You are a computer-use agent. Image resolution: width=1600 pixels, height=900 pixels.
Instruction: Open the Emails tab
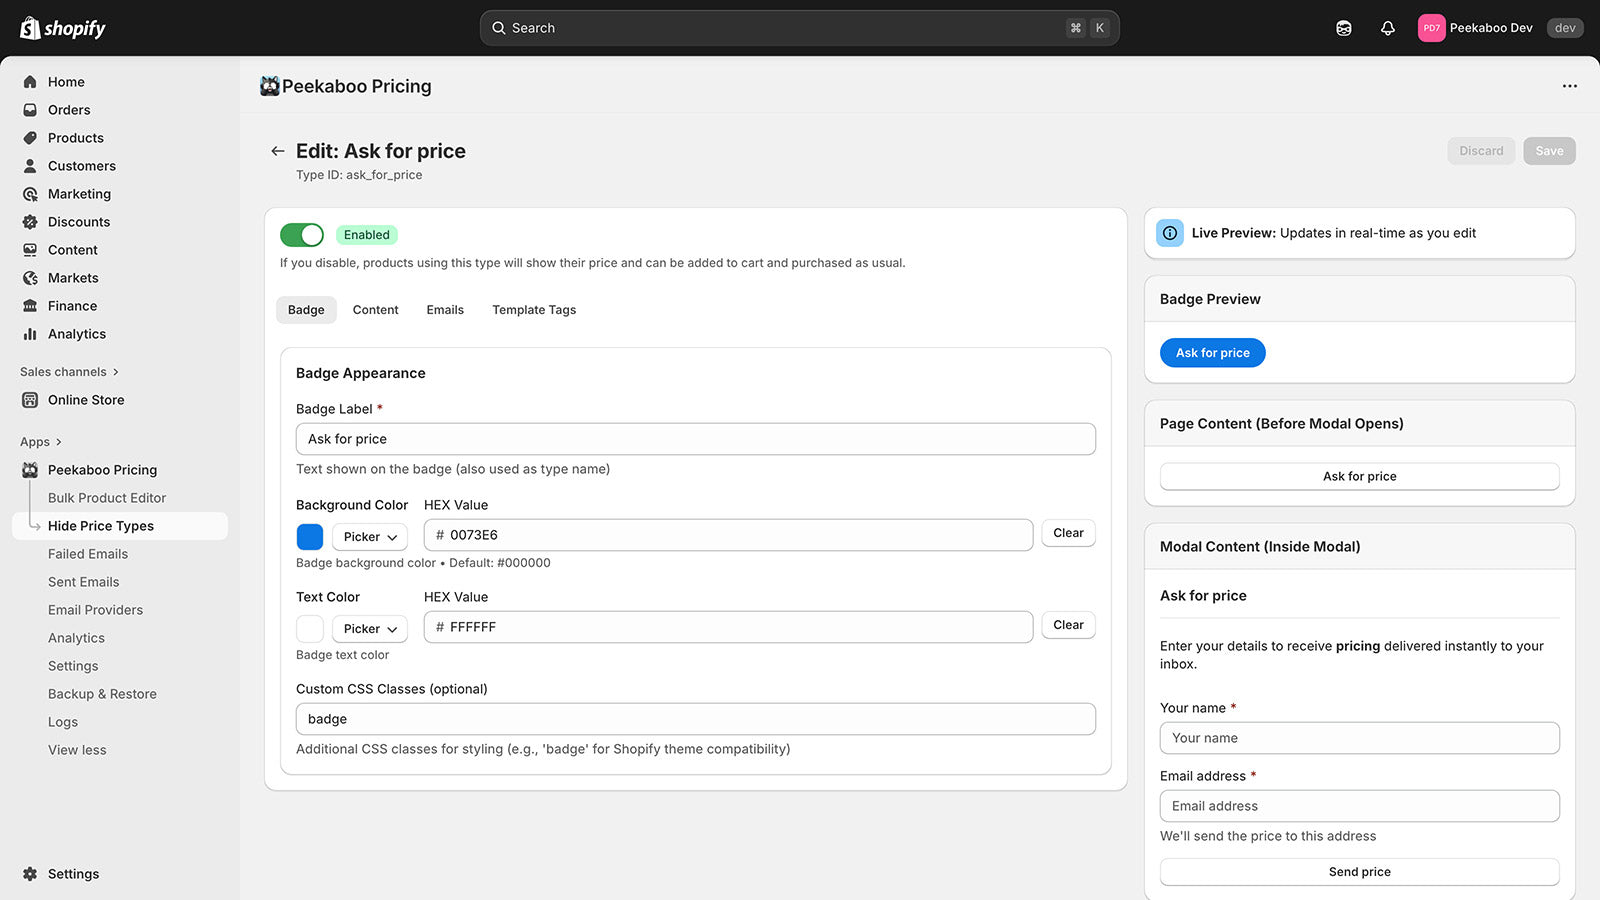coord(445,309)
